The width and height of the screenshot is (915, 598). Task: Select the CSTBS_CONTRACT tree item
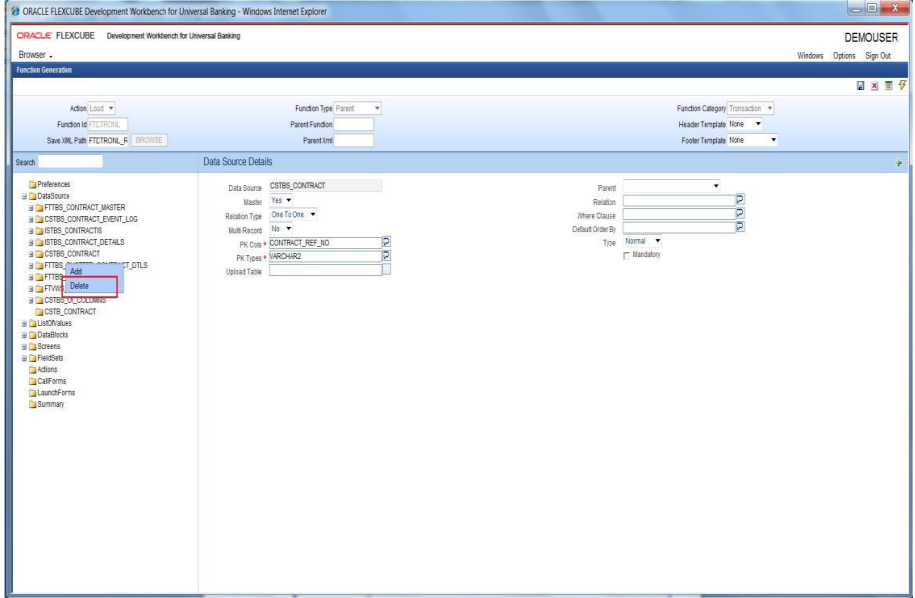click(x=72, y=254)
